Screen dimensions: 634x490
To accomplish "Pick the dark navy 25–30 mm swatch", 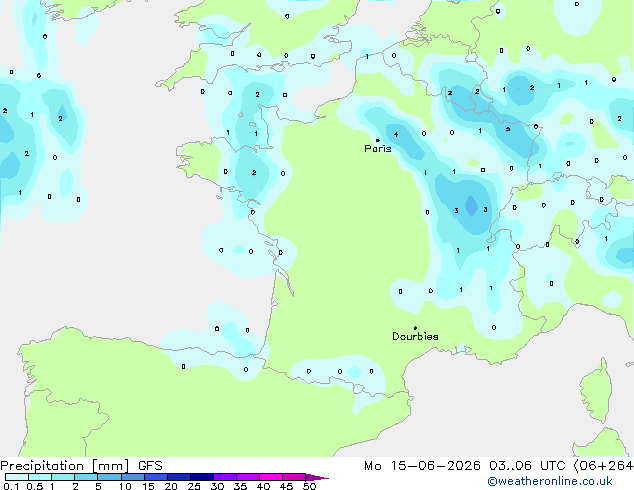I will click(201, 477).
